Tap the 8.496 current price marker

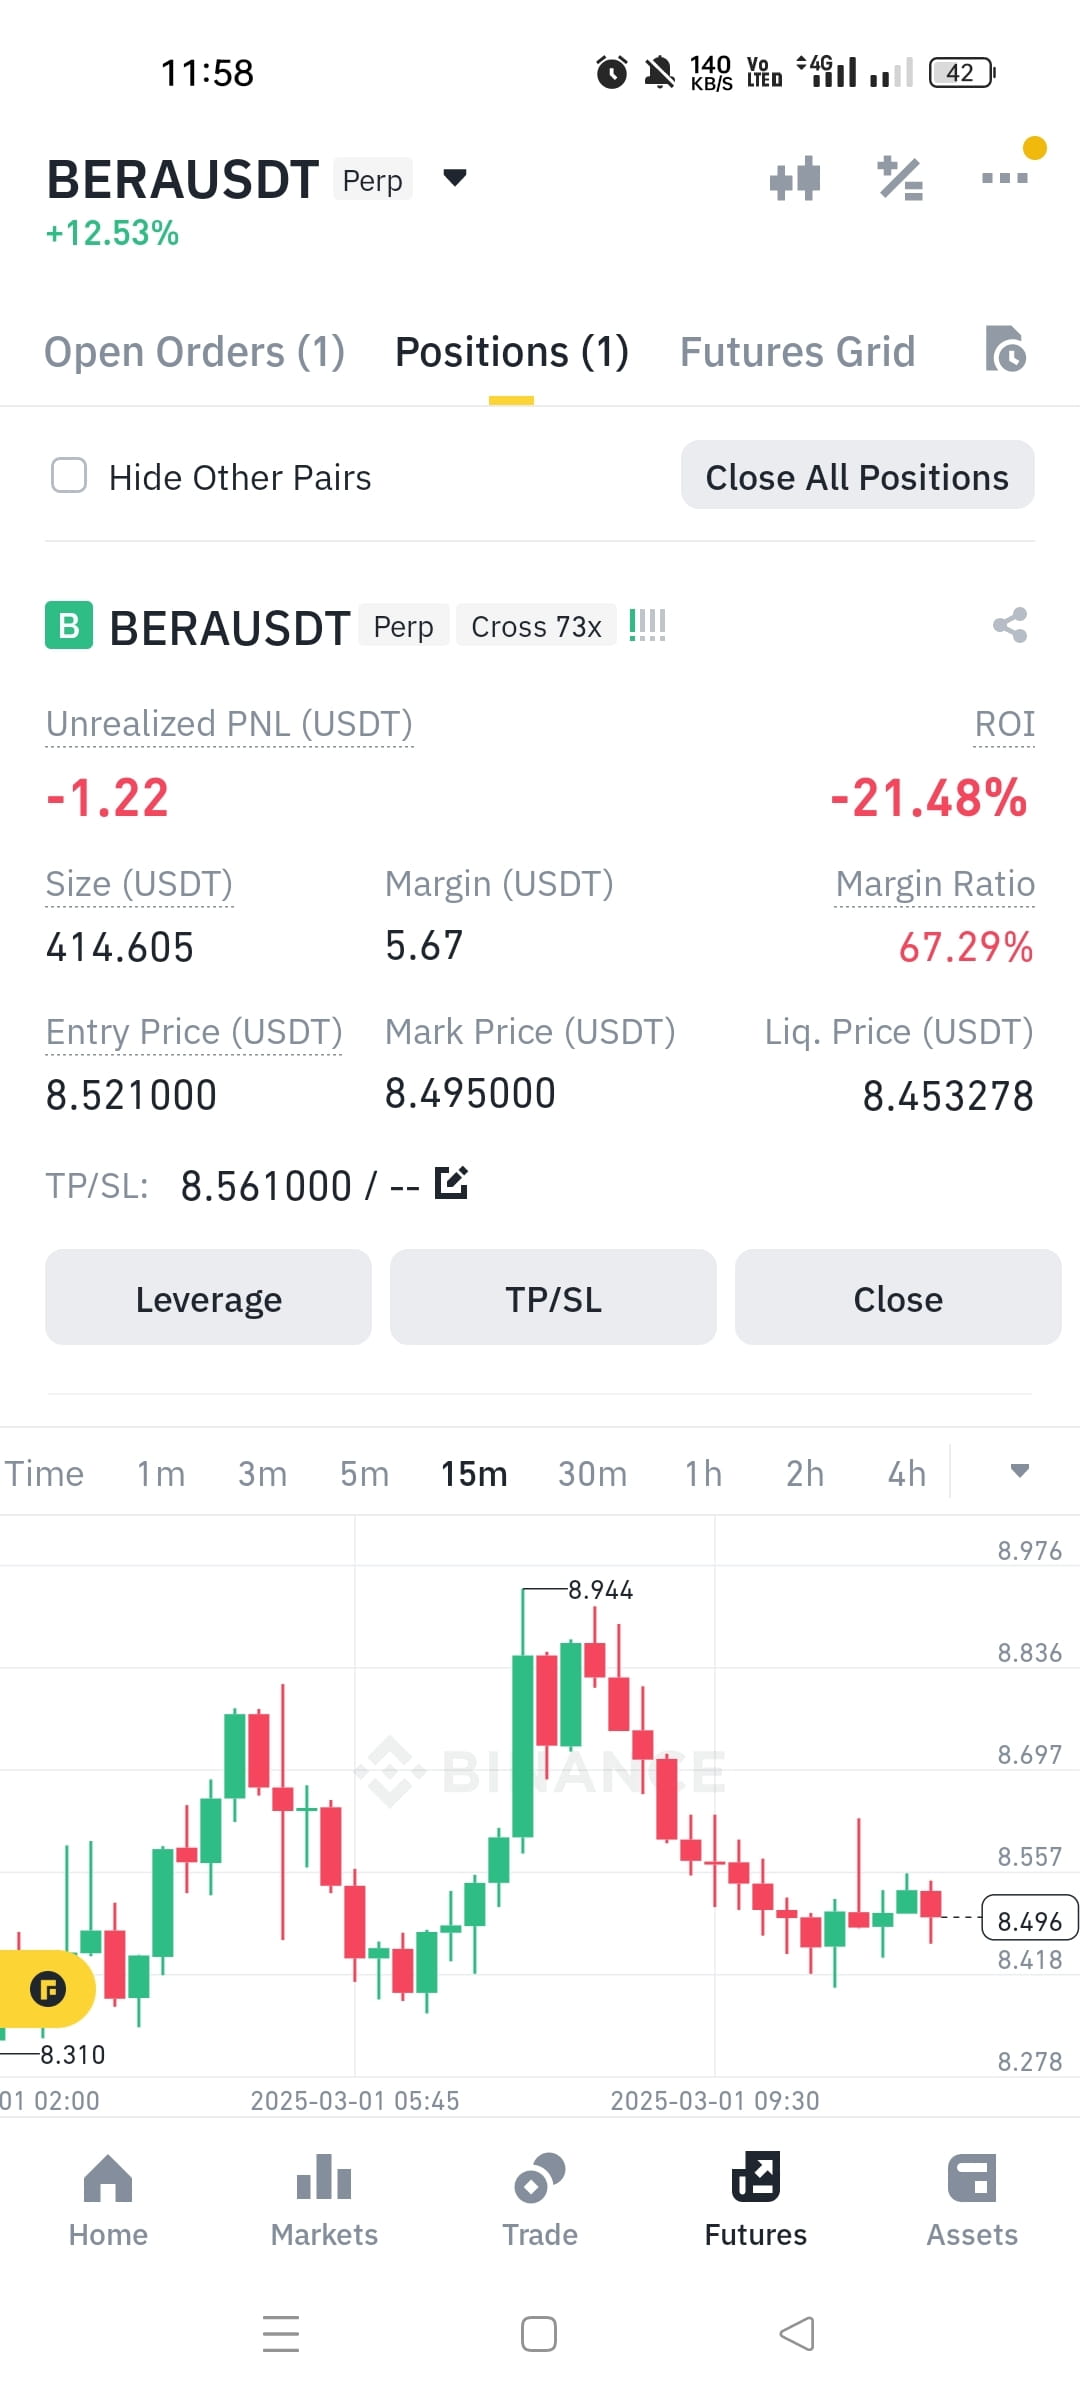coord(1030,1920)
